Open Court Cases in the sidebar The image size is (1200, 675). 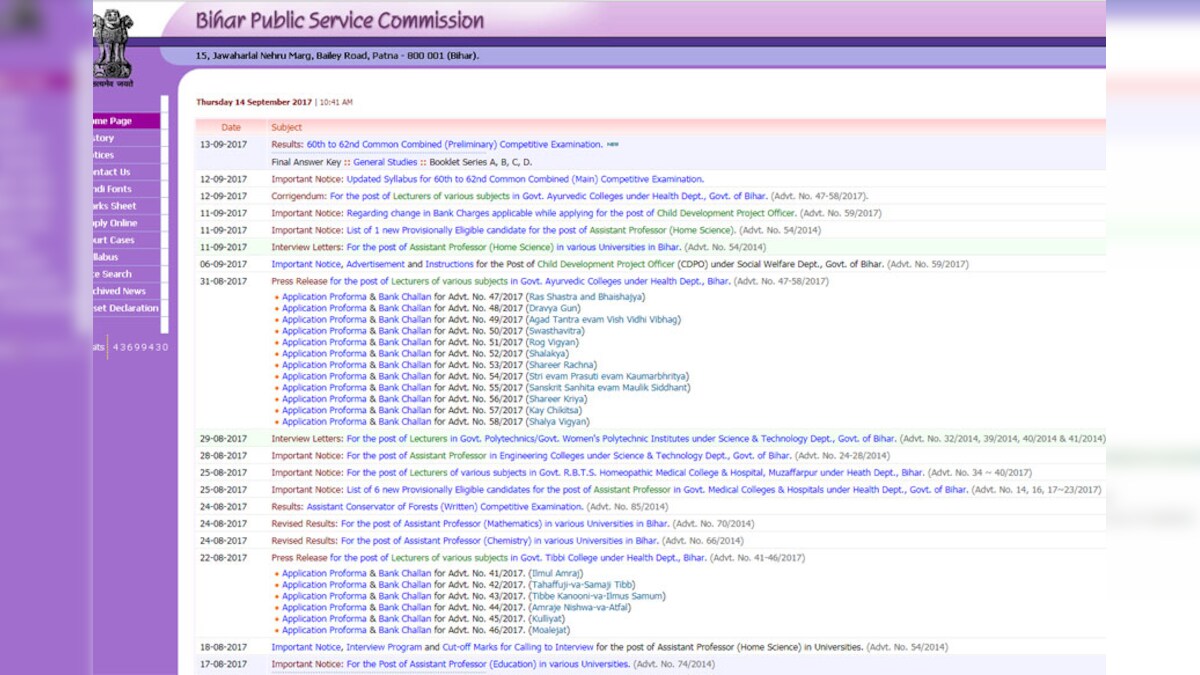pyautogui.click(x=126, y=240)
